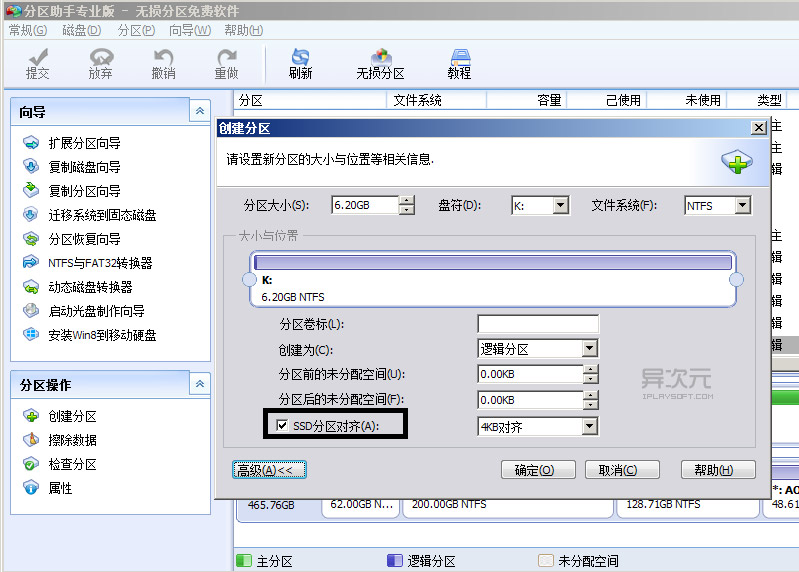Open the 分区(P) menu
This screenshot has height=572, width=799.
pos(136,31)
